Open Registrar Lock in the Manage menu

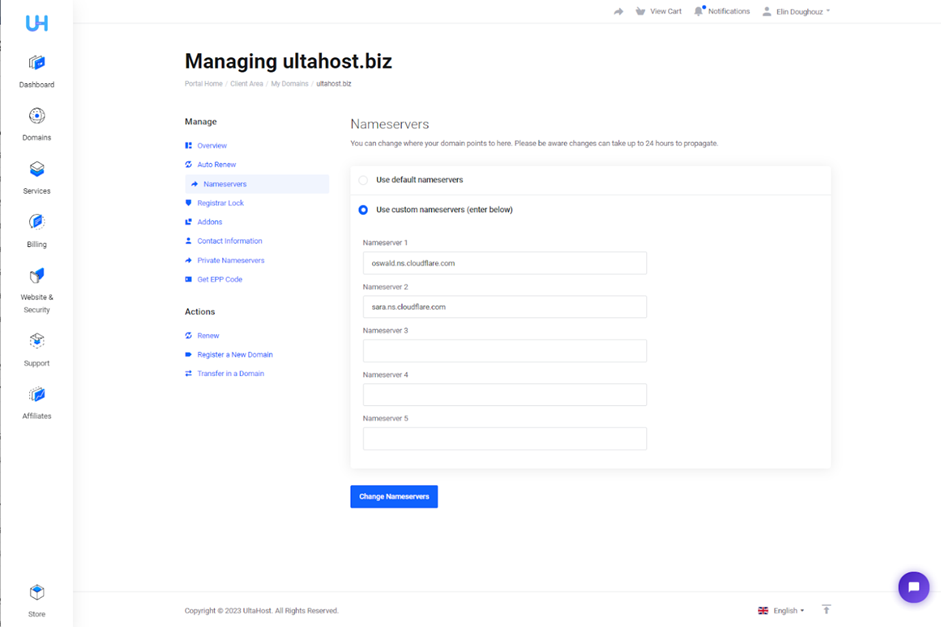(x=220, y=203)
